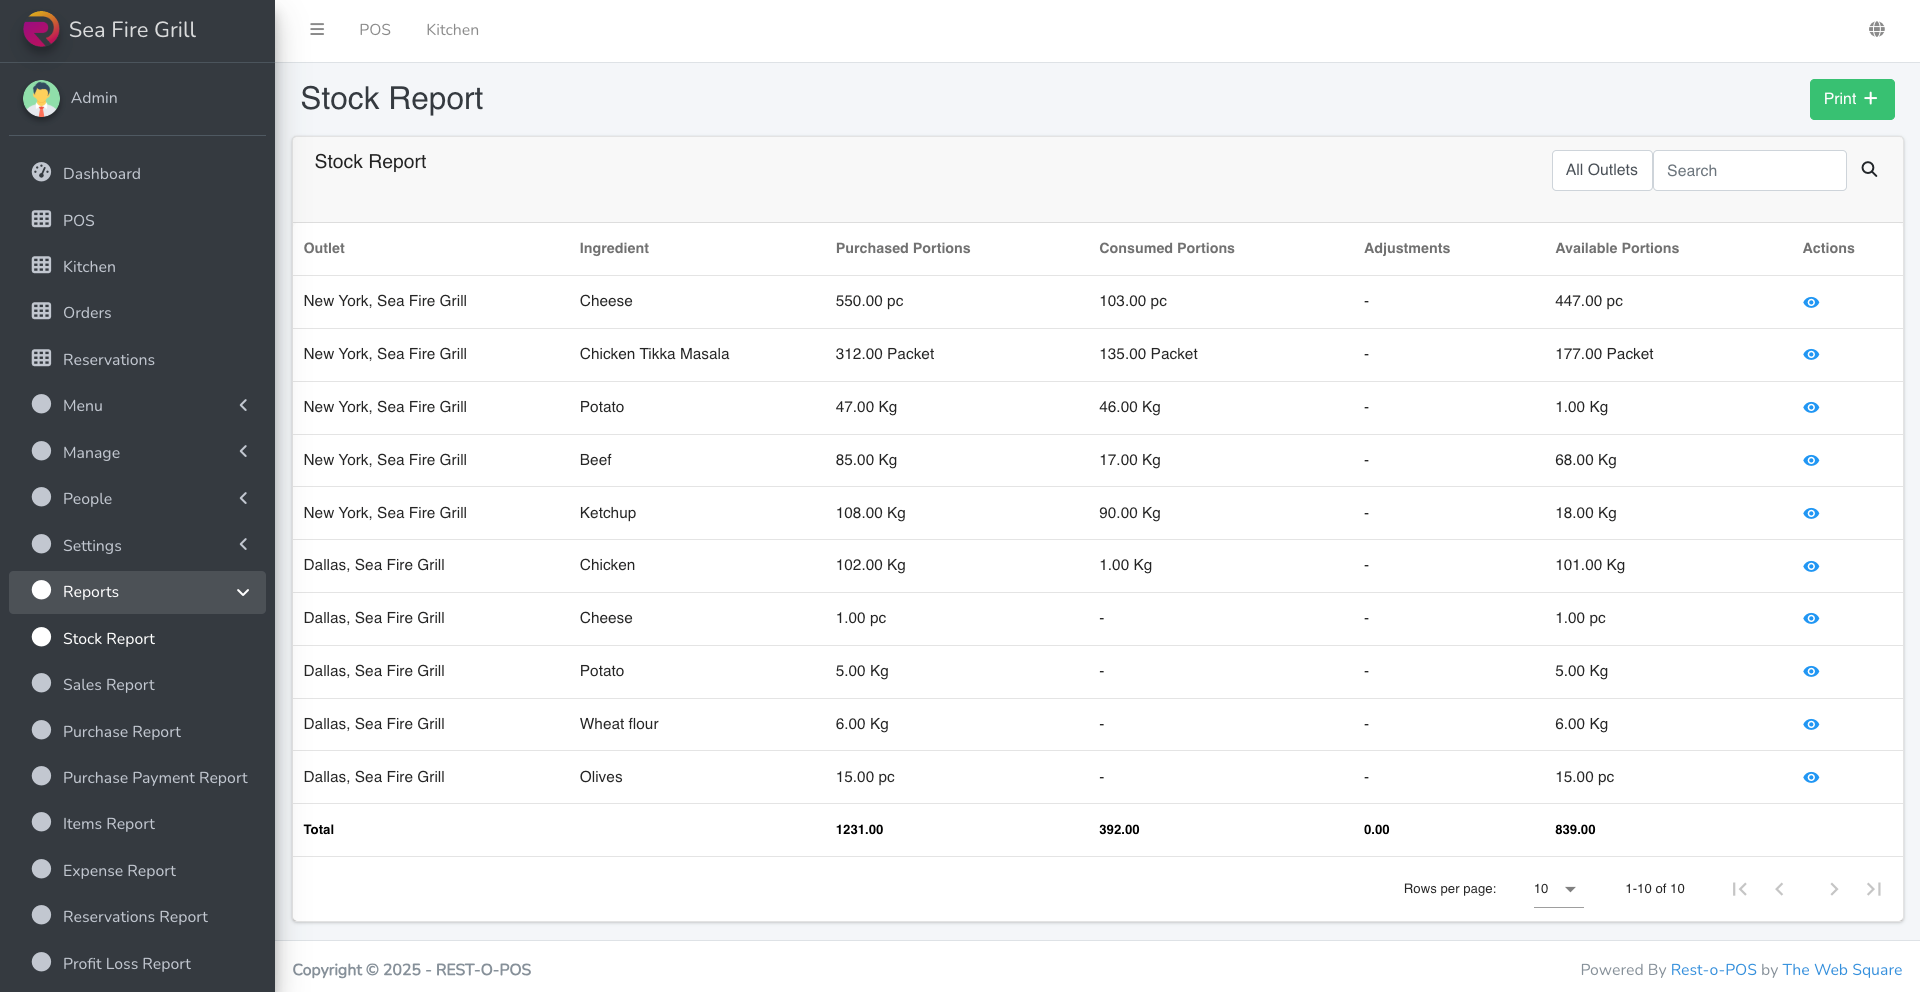This screenshot has width=1920, height=992.
Task: Click the circle icon beside Items Report
Action: [41, 822]
